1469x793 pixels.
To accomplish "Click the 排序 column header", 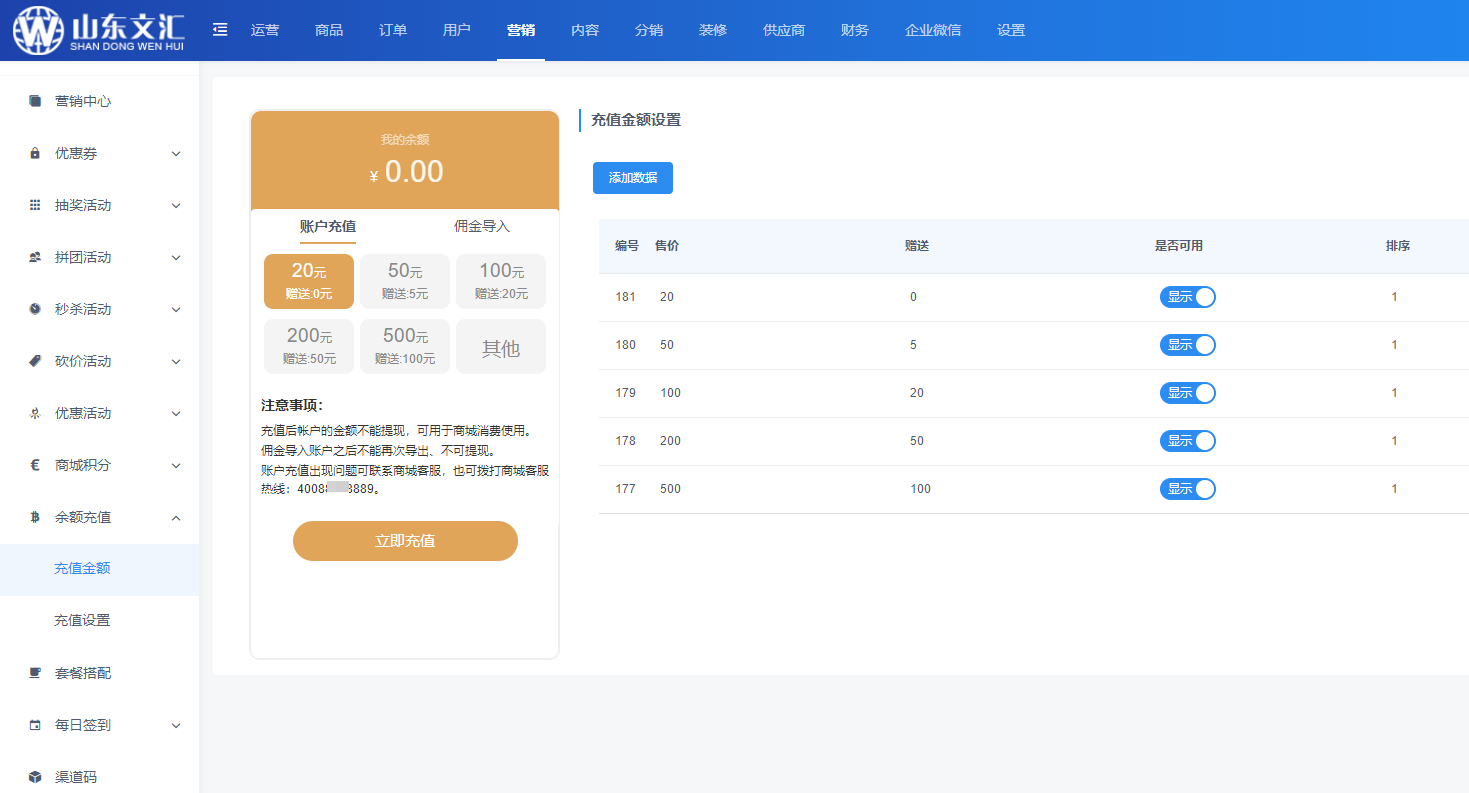I will point(1398,246).
